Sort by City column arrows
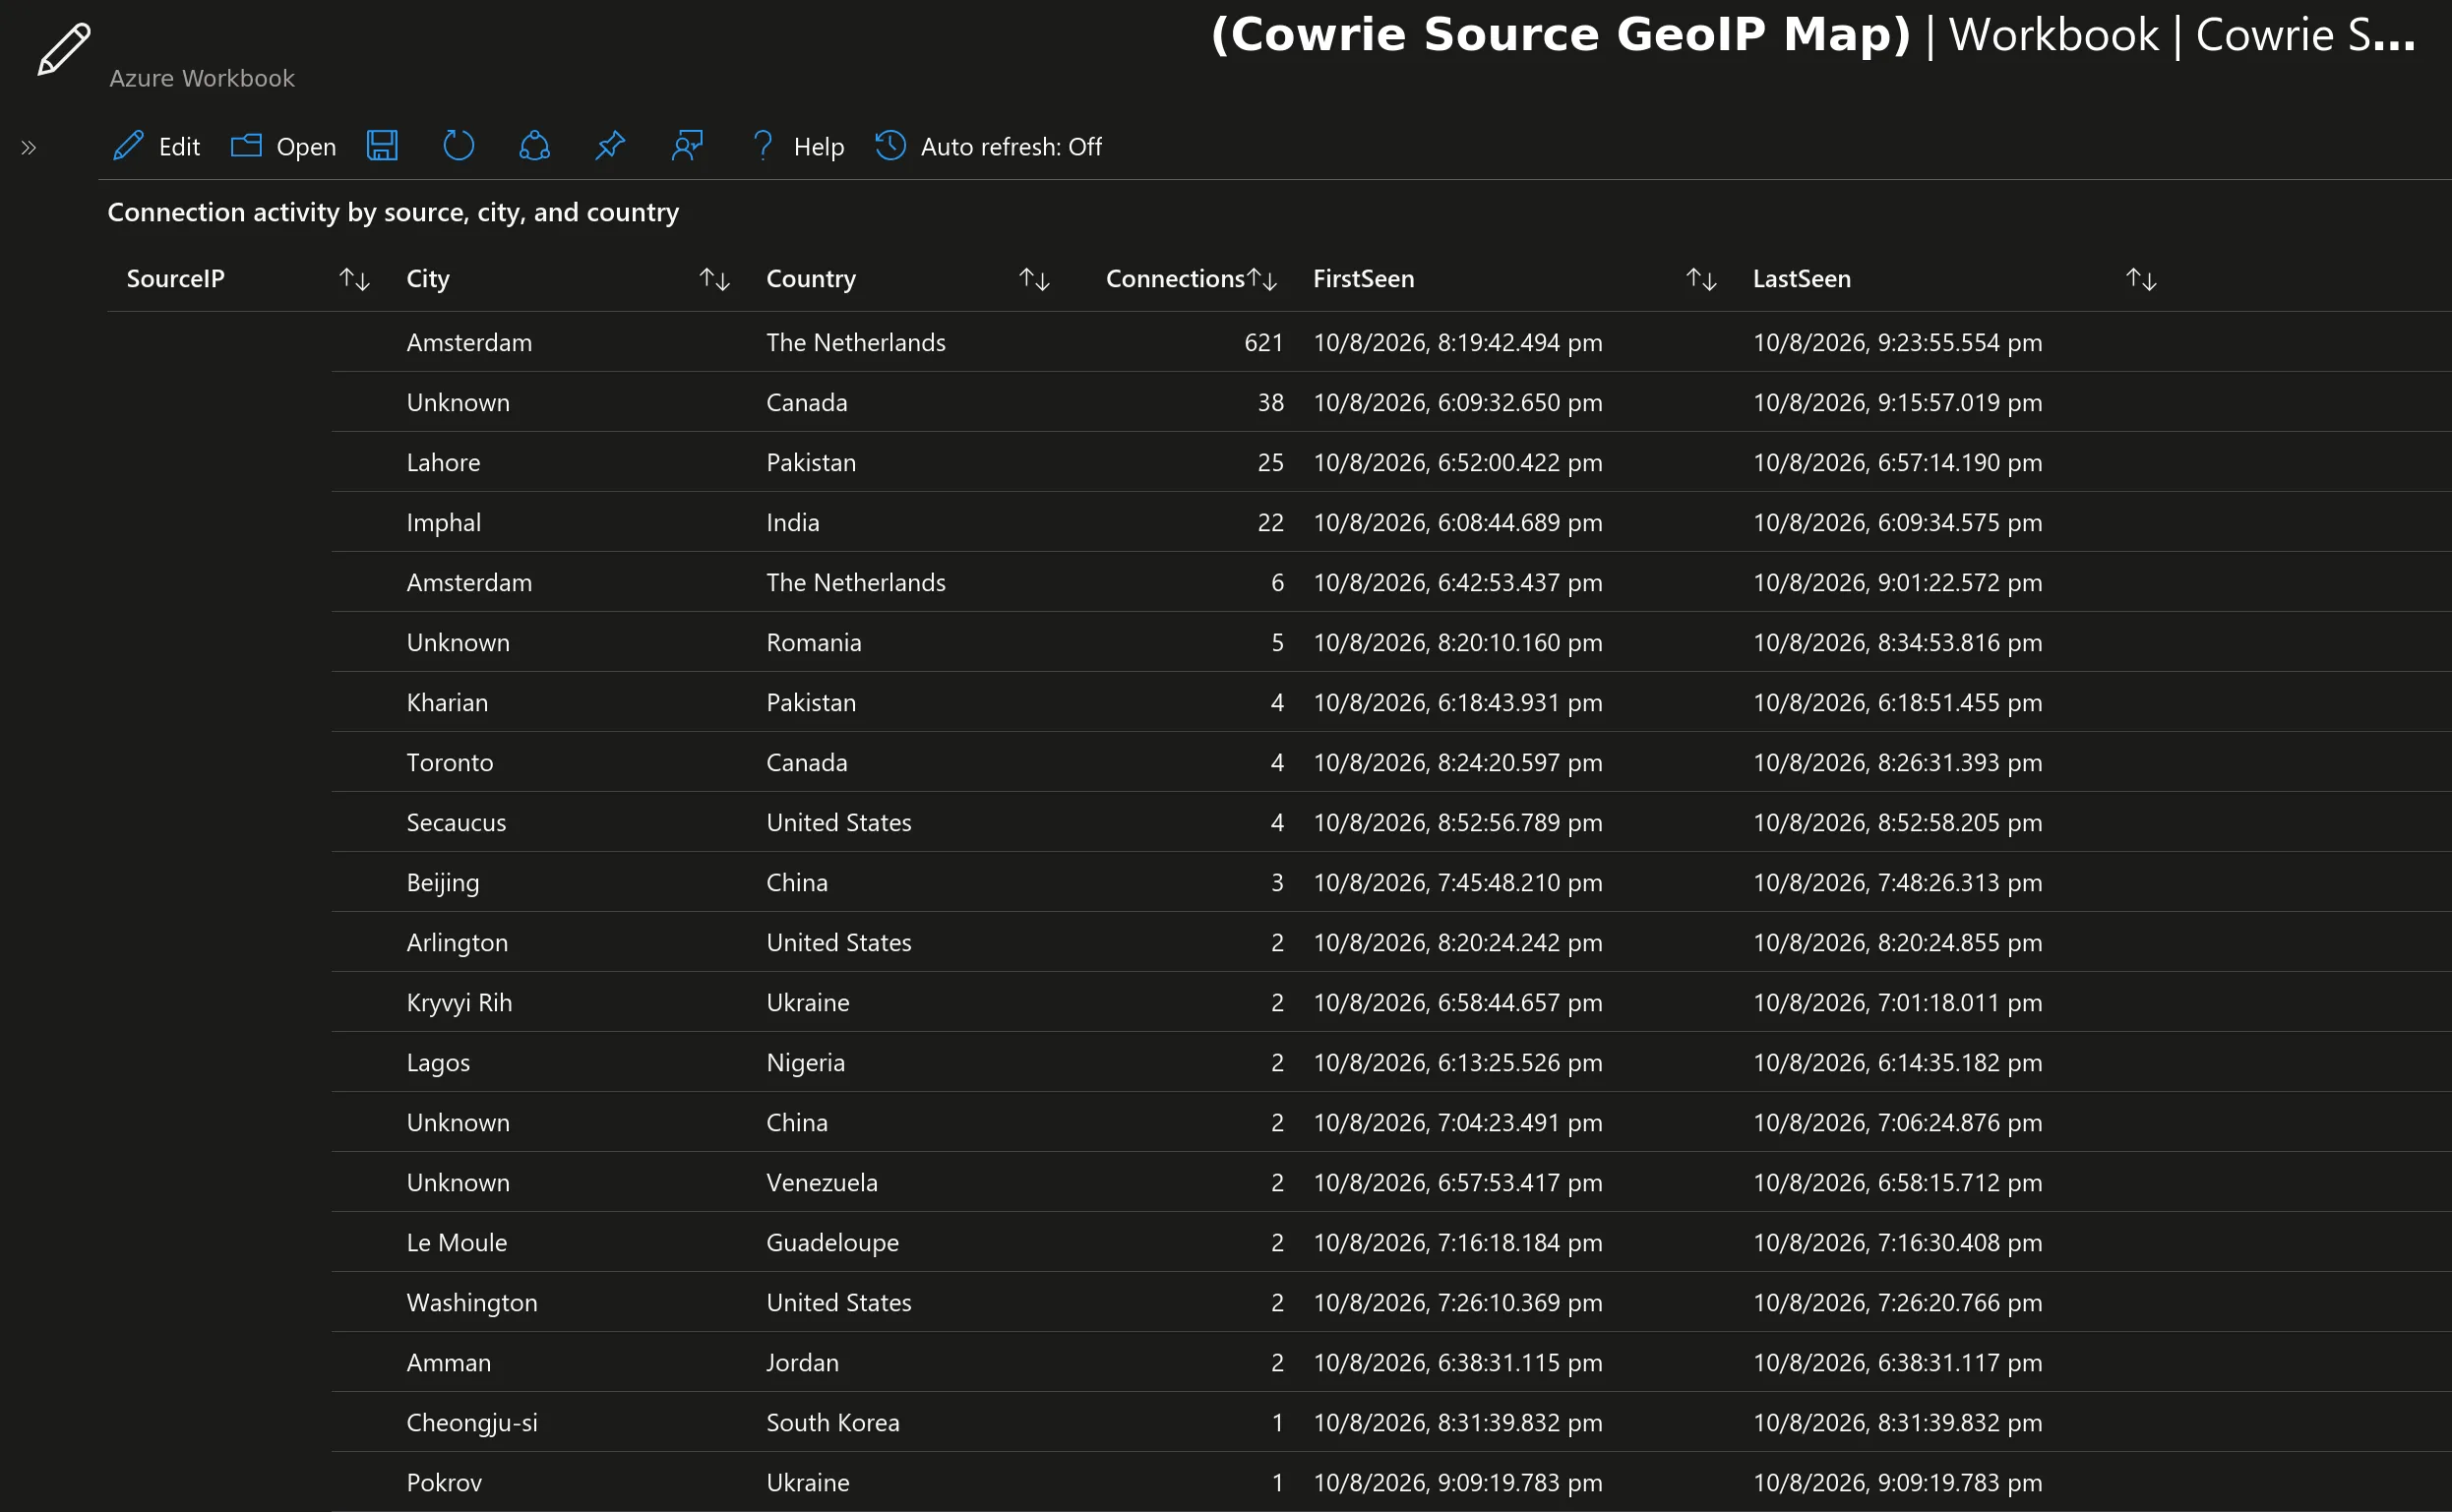This screenshot has width=2452, height=1512. [715, 279]
